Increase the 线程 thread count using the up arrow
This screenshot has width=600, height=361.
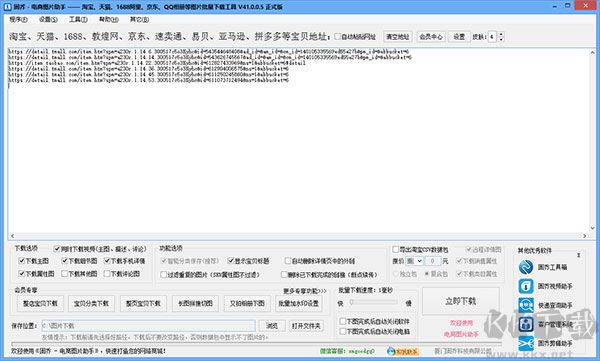click(x=501, y=34)
